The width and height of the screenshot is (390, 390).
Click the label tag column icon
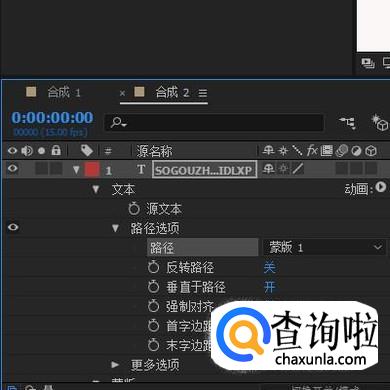click(x=87, y=151)
